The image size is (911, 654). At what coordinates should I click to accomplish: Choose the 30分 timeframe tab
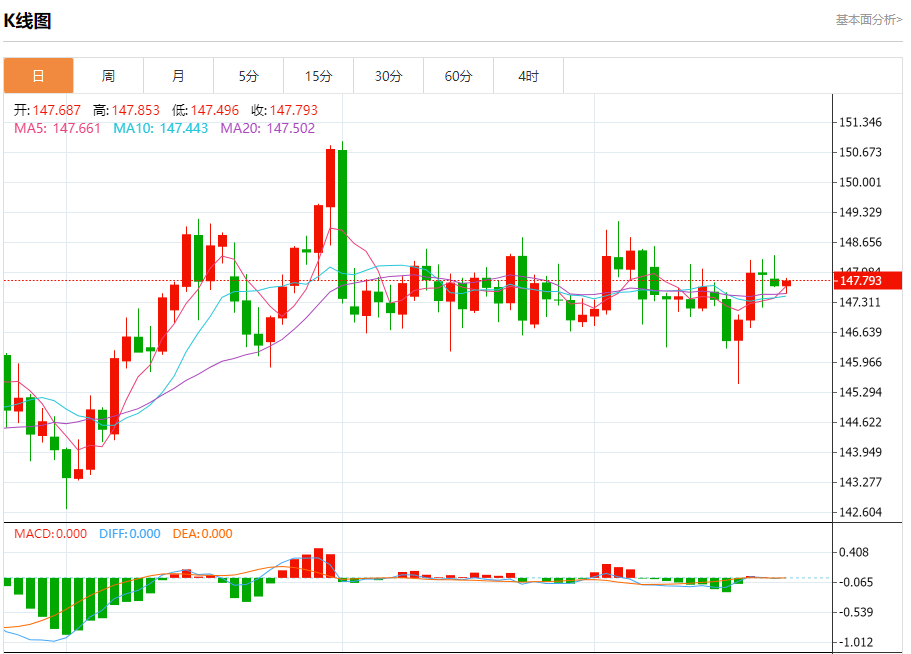(x=388, y=76)
